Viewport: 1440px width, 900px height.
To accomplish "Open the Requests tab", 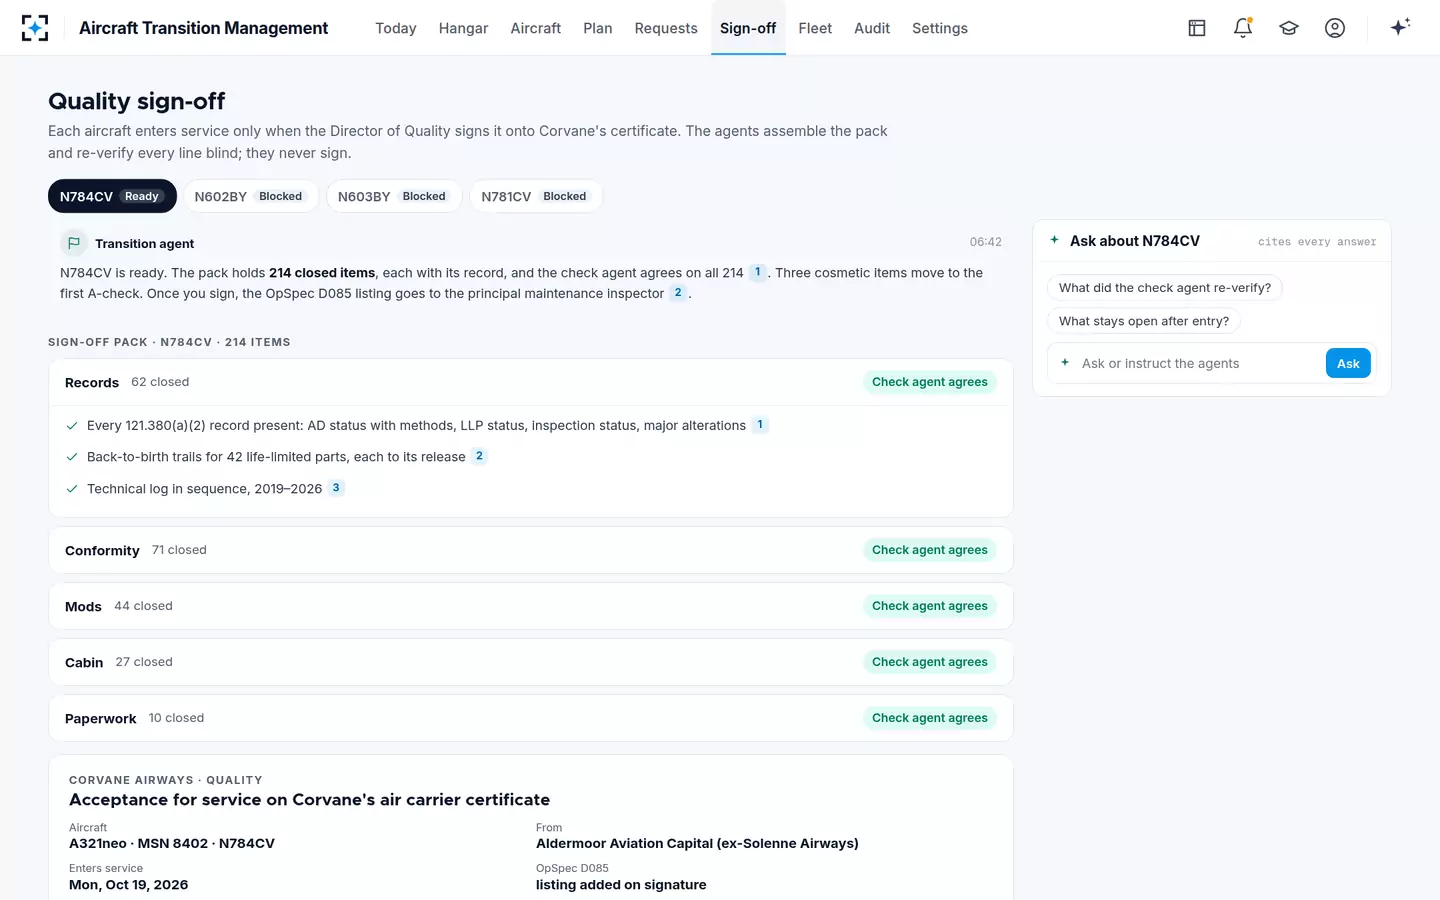I will (x=666, y=28).
